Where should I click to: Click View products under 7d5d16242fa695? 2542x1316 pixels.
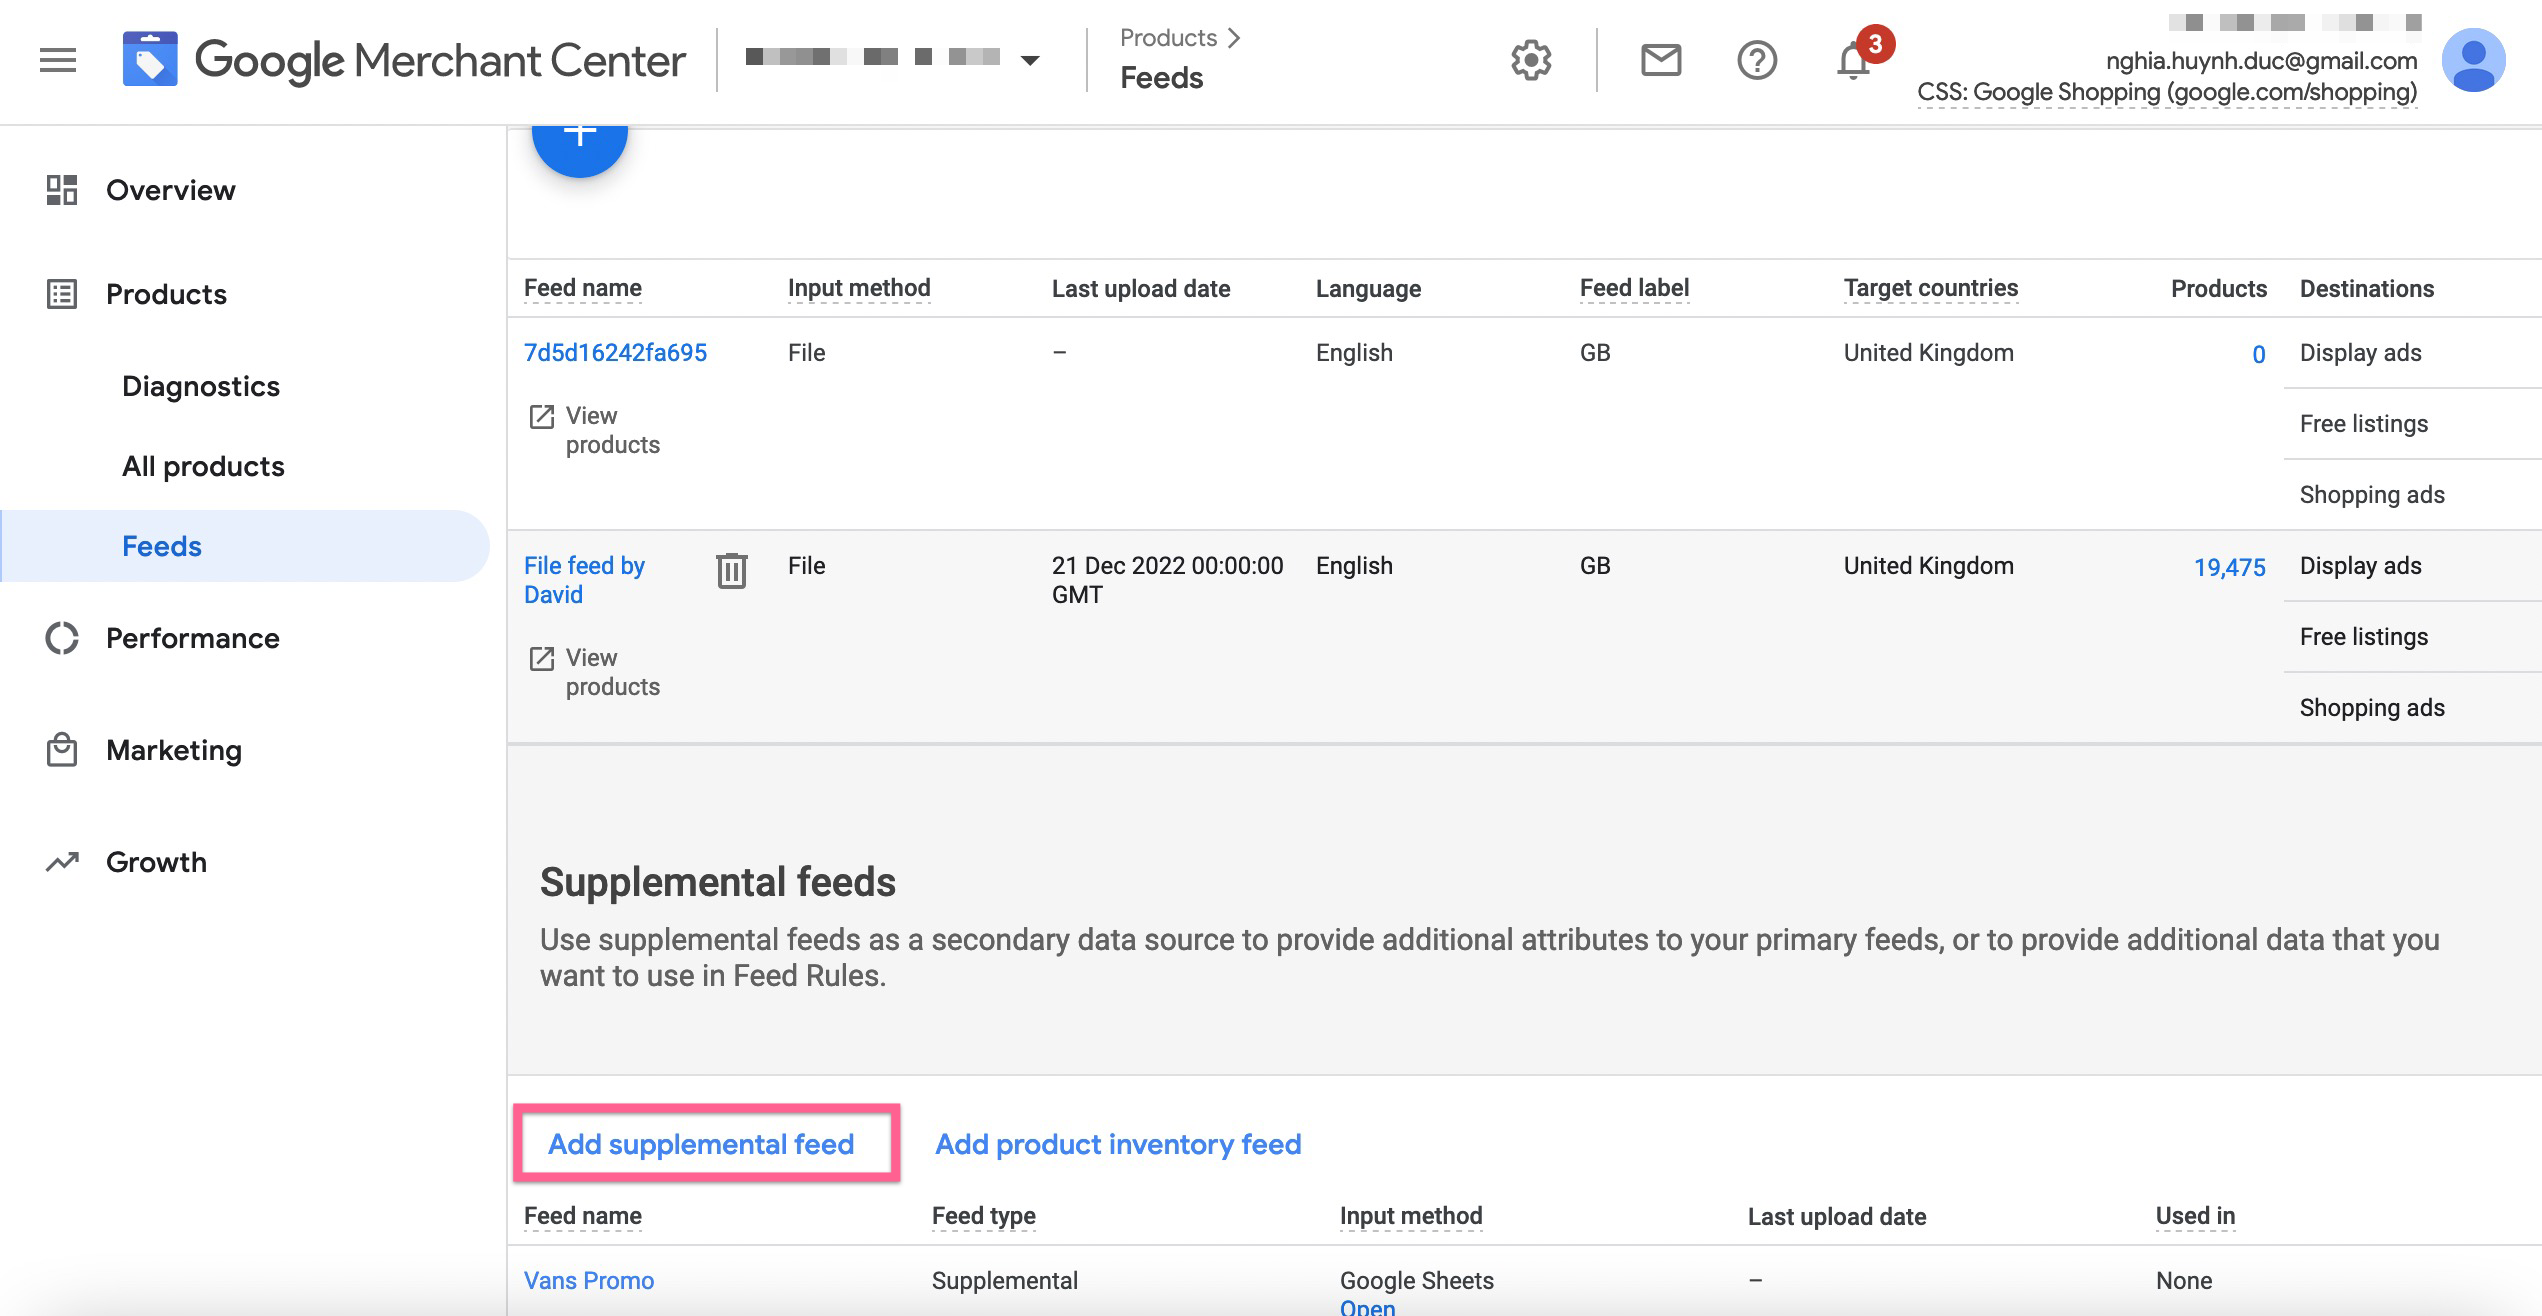[613, 430]
